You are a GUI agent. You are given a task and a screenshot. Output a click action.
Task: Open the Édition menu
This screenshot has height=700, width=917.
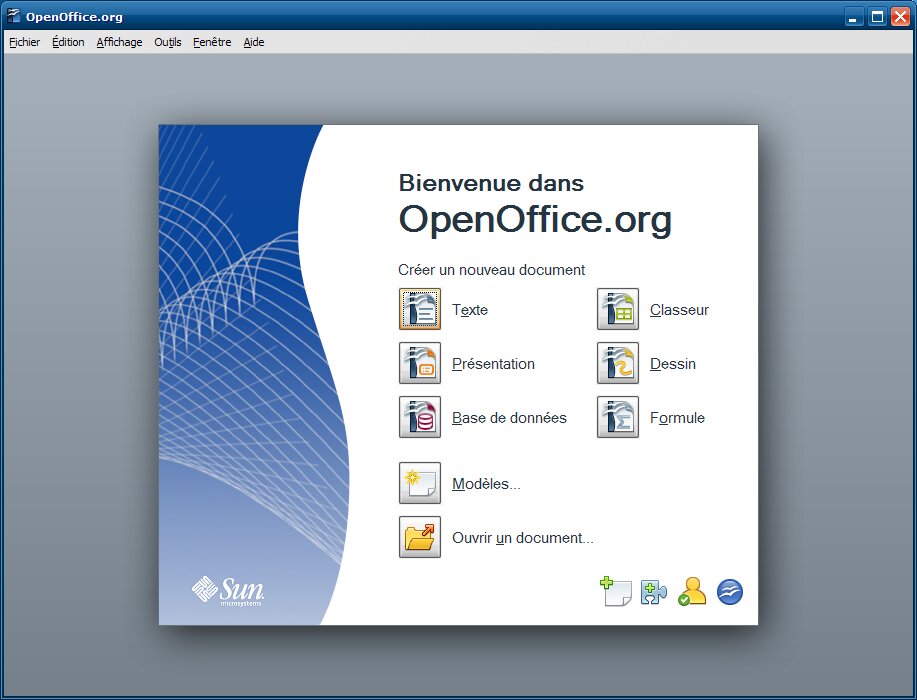click(x=68, y=42)
